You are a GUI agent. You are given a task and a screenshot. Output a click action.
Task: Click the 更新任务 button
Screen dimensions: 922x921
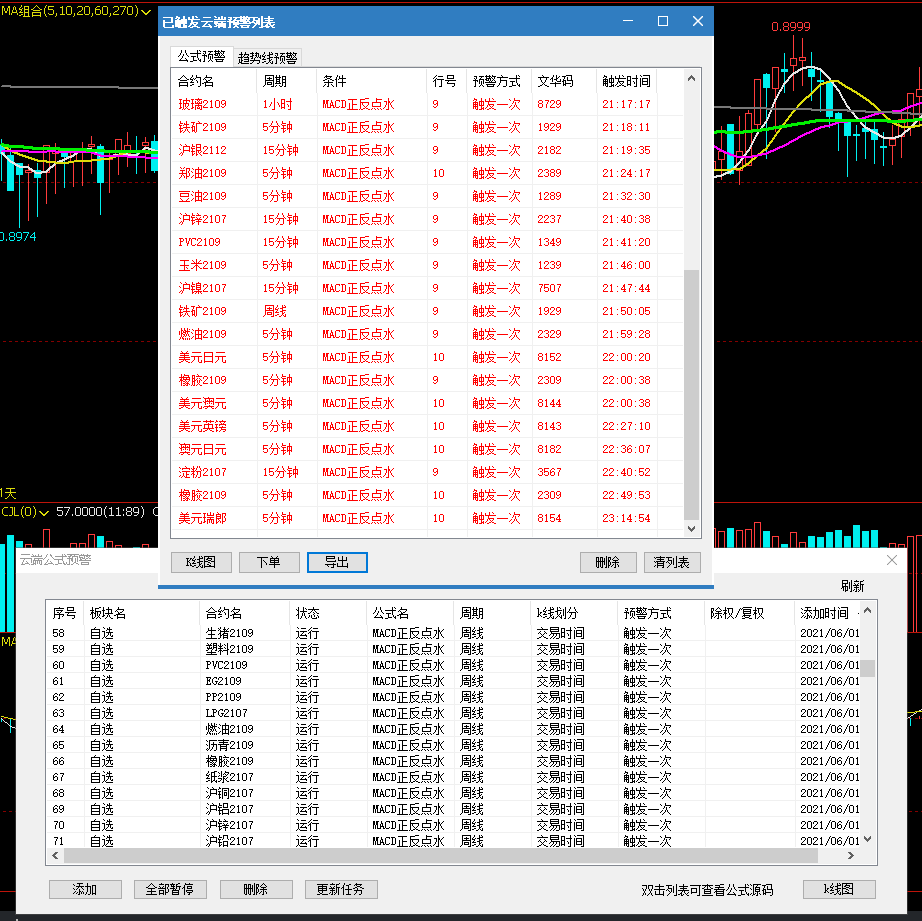point(341,889)
